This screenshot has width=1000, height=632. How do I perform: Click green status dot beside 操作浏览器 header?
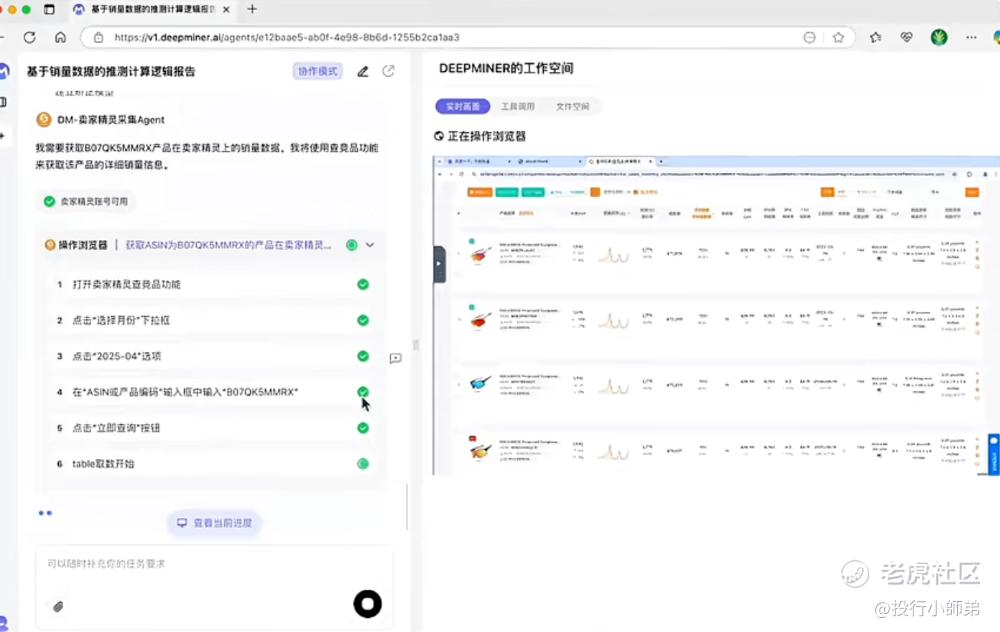351,245
